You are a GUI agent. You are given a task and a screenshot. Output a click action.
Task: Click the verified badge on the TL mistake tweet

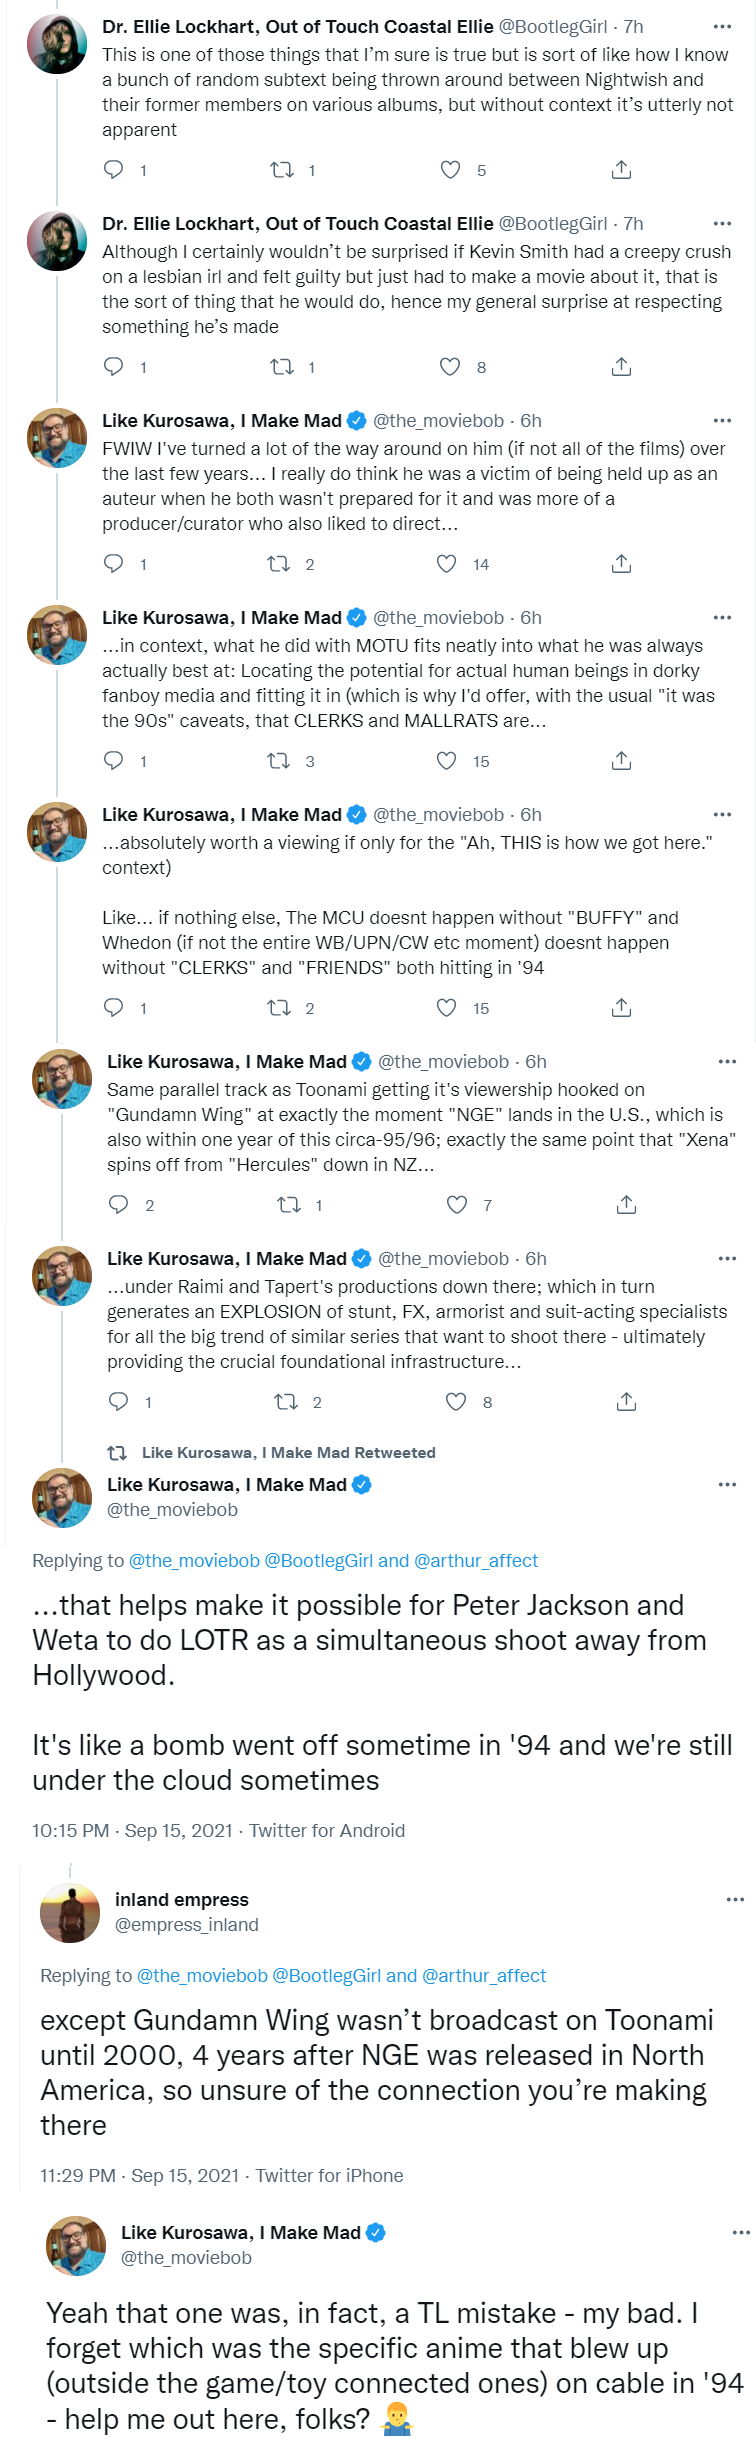tap(377, 2232)
